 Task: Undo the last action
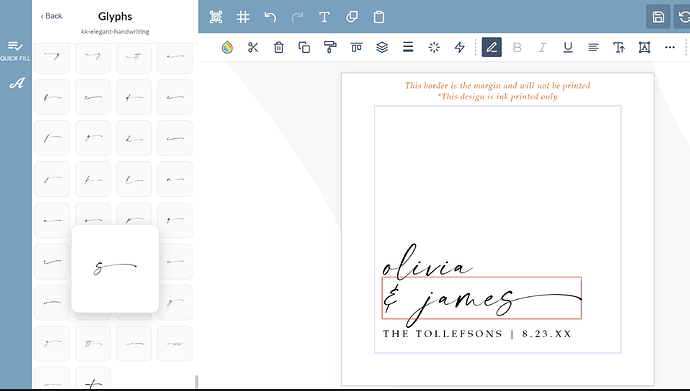(270, 17)
